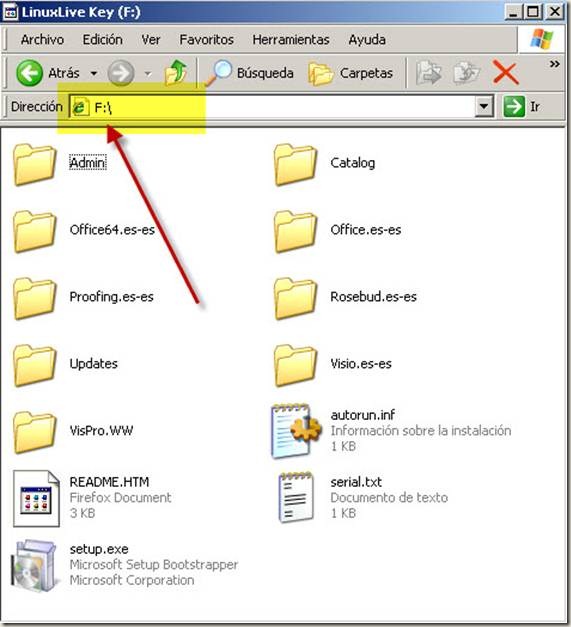Open the Atrás history dropdown arrow
The width and height of the screenshot is (571, 627).
coord(94,74)
